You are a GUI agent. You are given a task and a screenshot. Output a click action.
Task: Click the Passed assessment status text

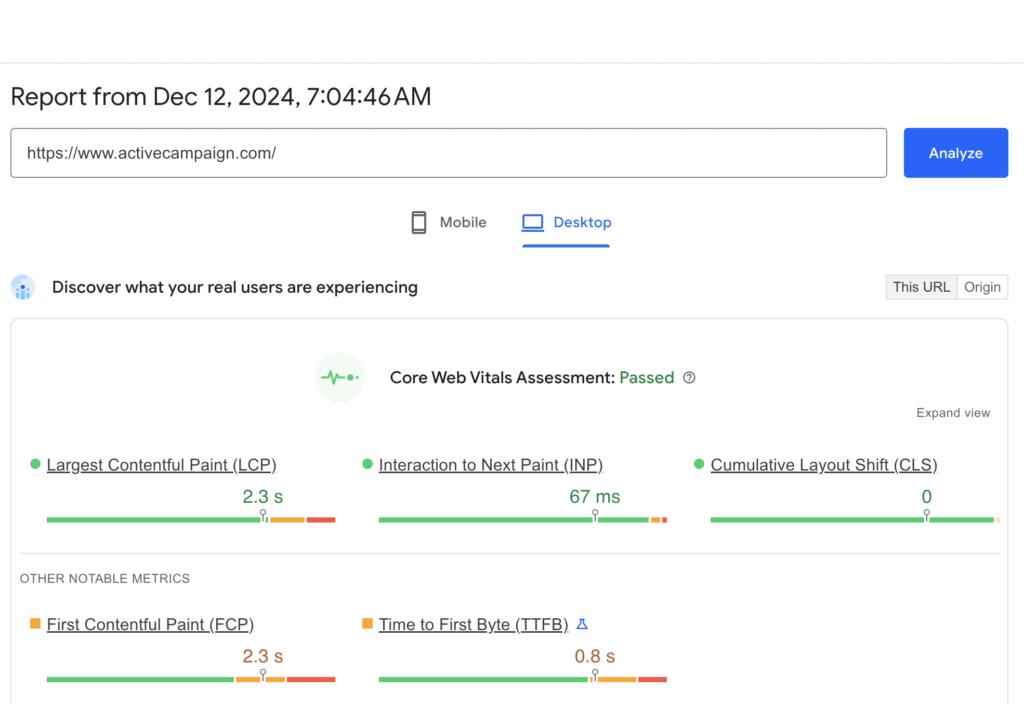647,377
